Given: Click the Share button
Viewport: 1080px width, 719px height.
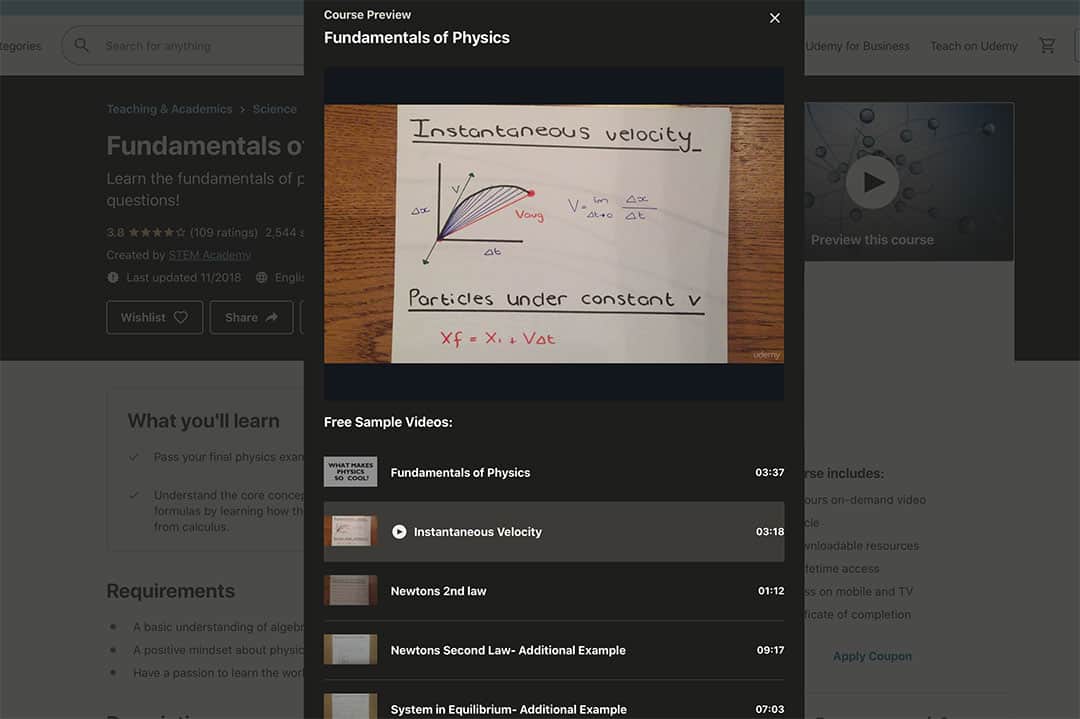Looking at the screenshot, I should click(251, 317).
